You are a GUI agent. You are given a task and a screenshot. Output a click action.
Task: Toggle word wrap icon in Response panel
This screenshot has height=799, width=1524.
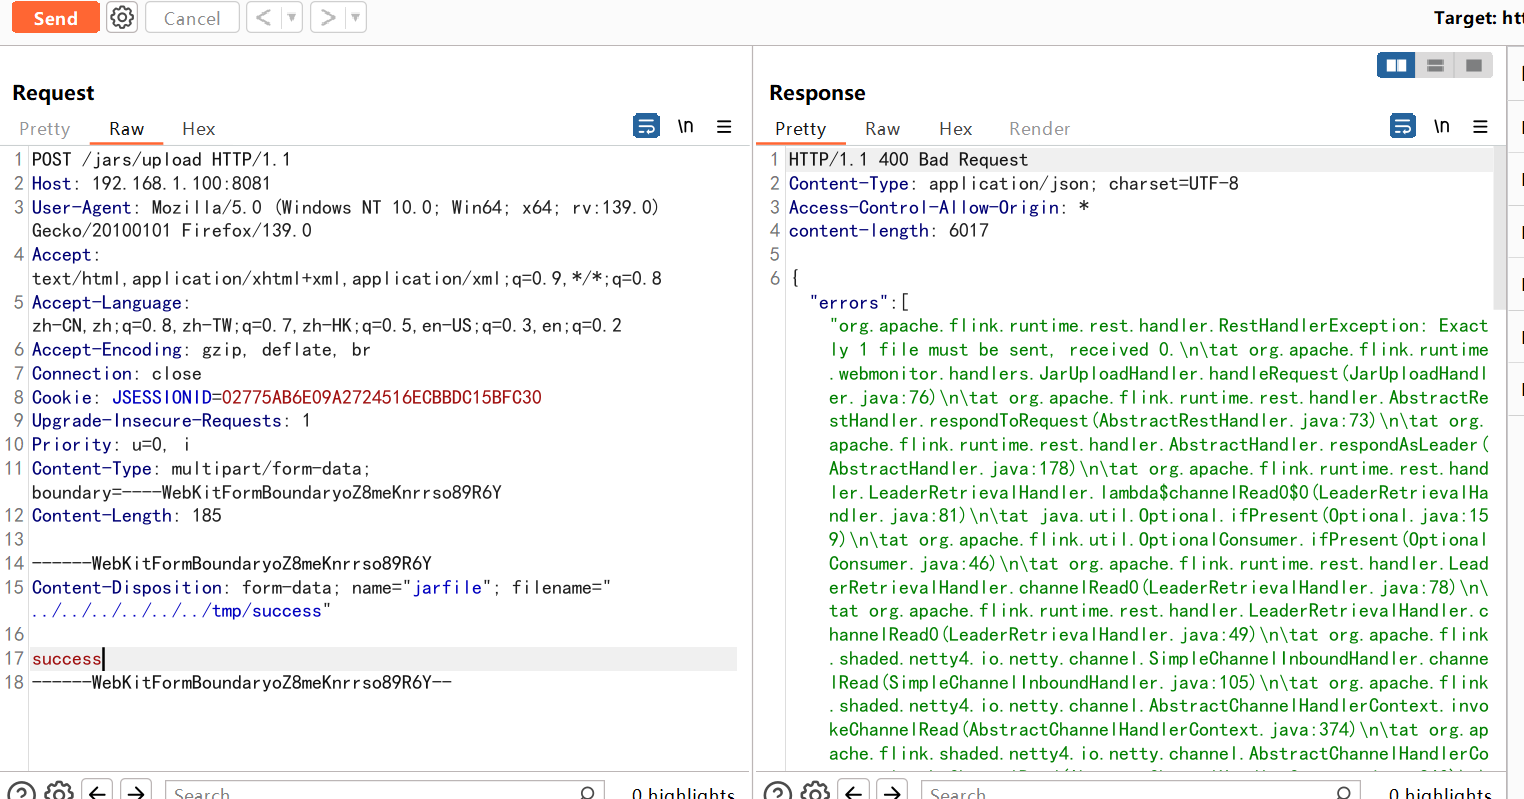1403,126
